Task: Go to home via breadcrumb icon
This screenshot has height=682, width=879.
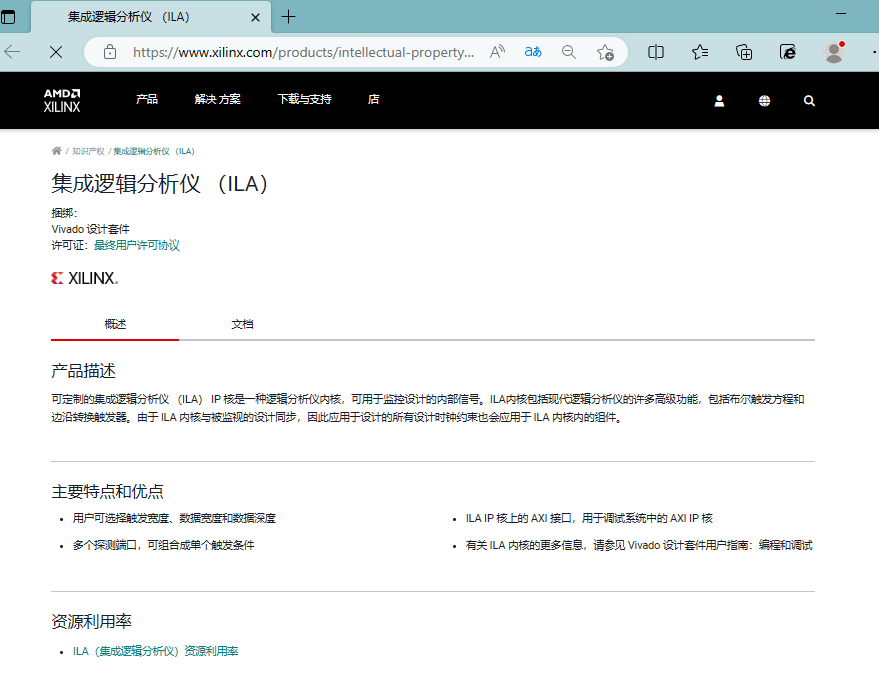Action: coord(57,151)
